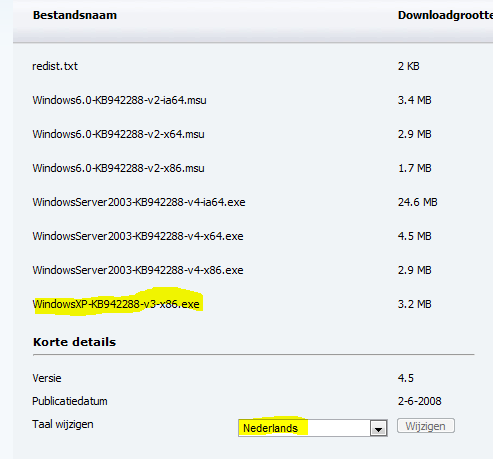Open the language dropdown arrow
The height and width of the screenshot is (459, 493).
(378, 428)
